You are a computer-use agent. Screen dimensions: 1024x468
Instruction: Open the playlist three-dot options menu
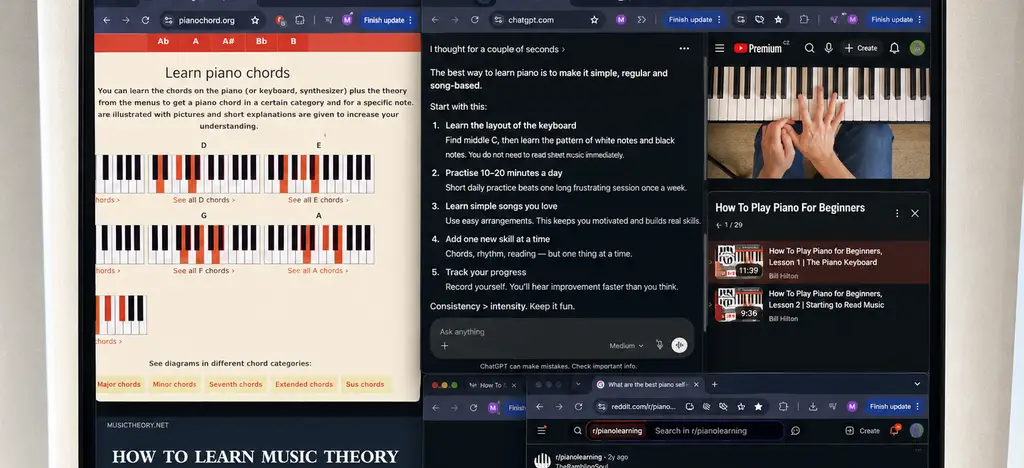[897, 213]
